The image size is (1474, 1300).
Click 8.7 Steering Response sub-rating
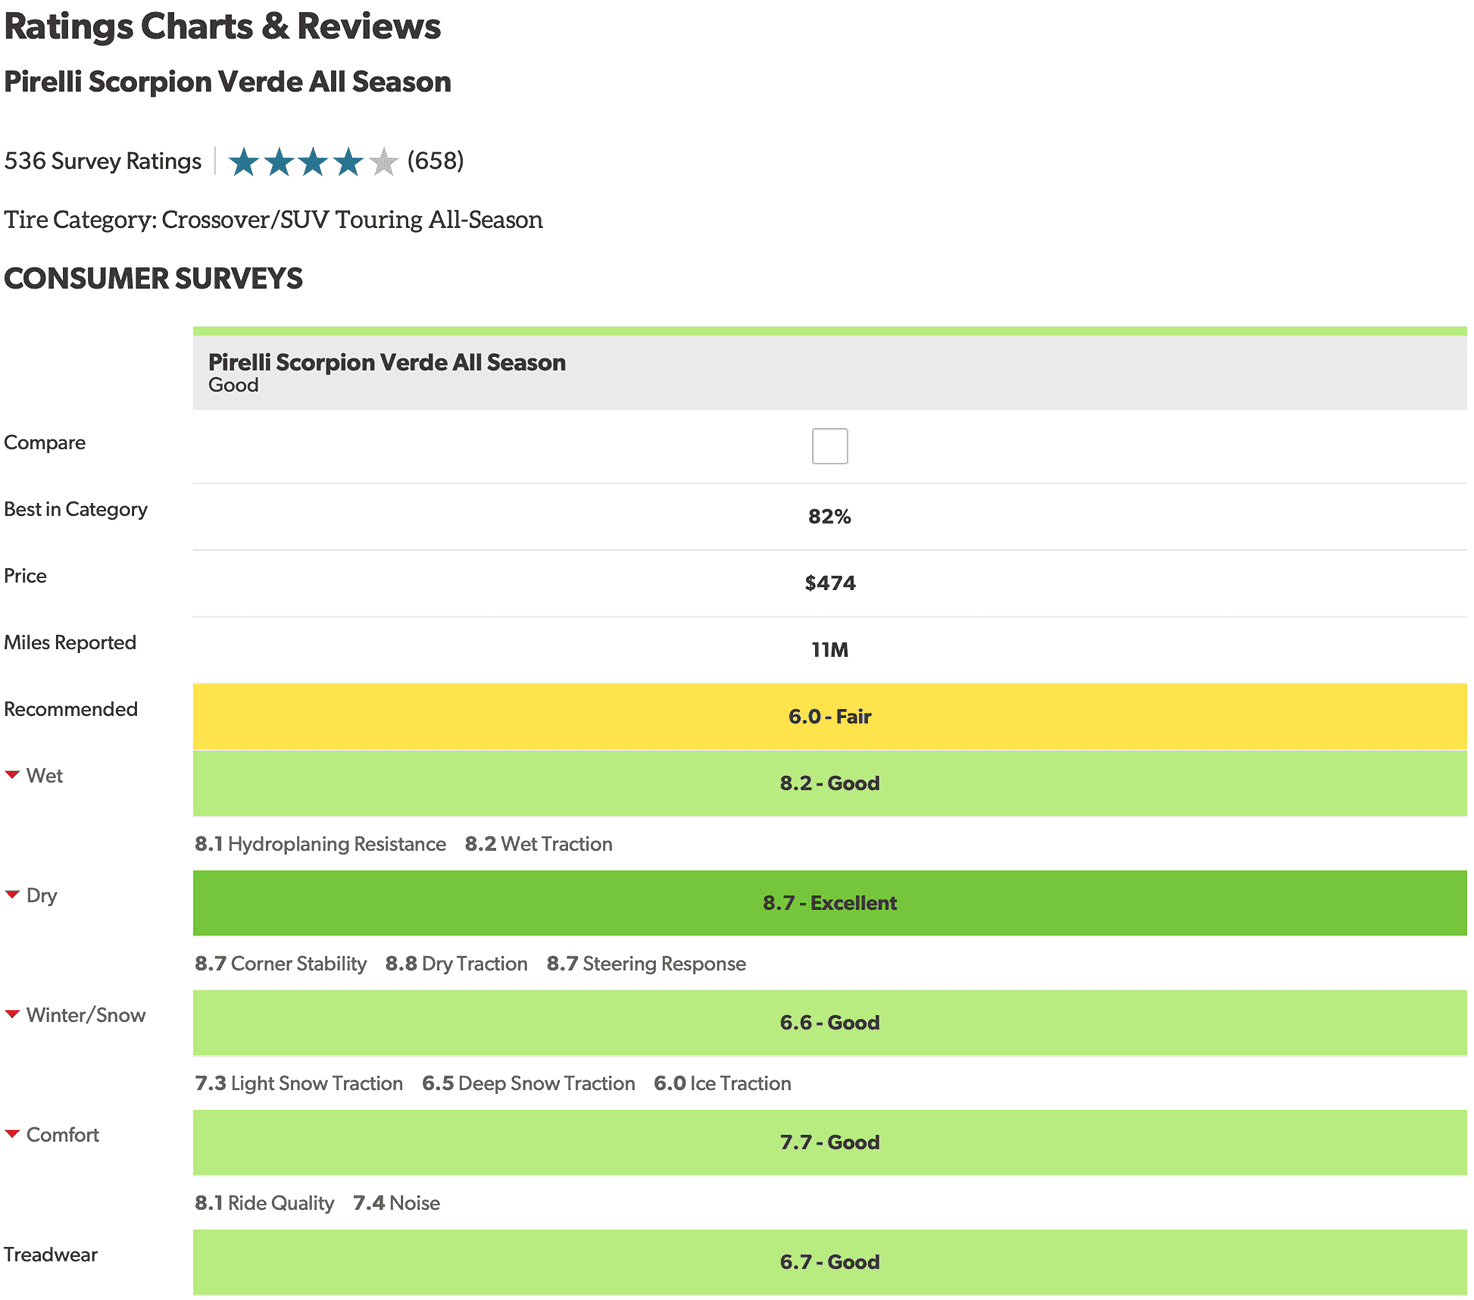click(x=646, y=964)
